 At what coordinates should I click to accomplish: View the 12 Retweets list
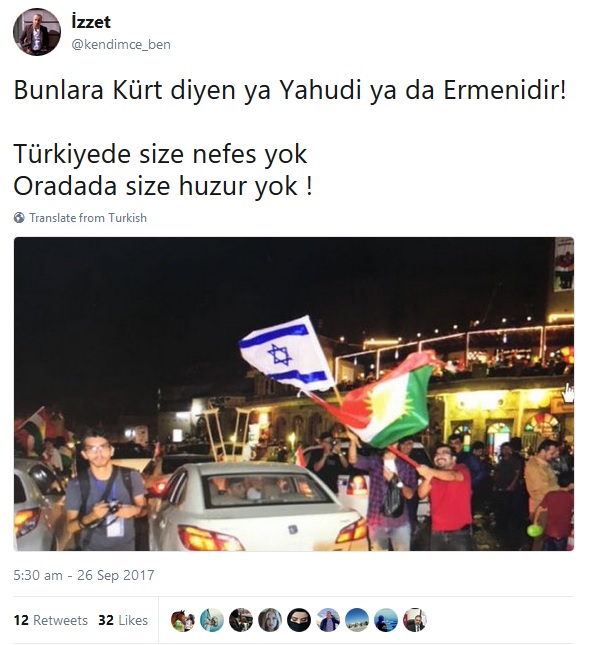pos(51,620)
